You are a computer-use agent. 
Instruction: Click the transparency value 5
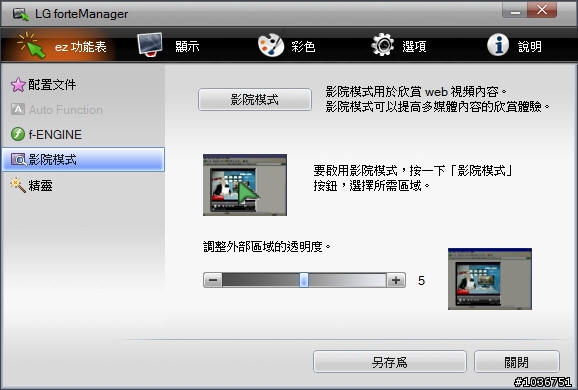[x=421, y=281]
